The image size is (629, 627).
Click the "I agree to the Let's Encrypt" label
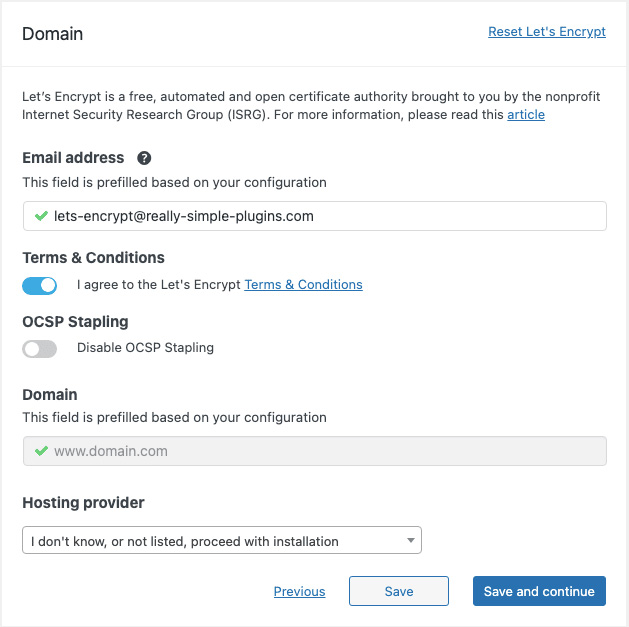pyautogui.click(x=158, y=285)
